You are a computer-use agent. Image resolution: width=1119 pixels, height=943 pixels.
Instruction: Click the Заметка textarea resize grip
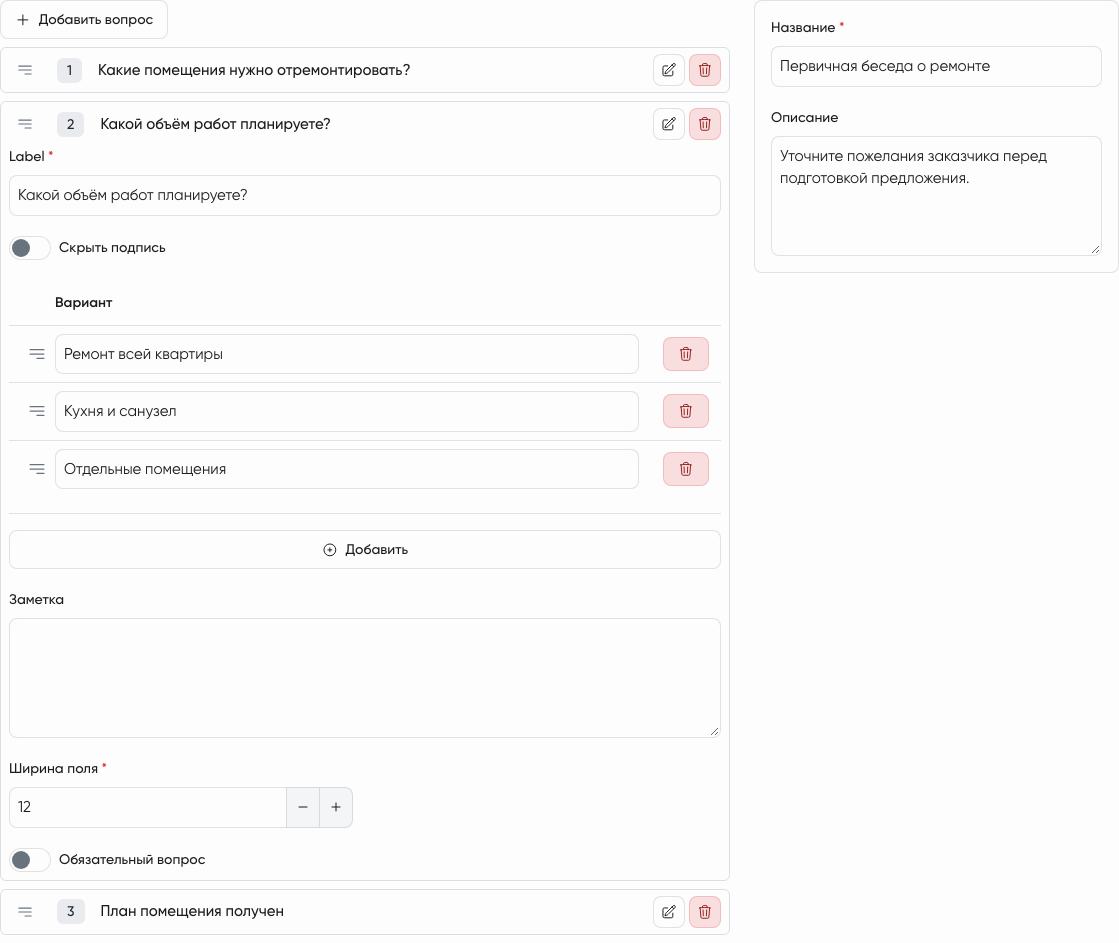coord(714,731)
